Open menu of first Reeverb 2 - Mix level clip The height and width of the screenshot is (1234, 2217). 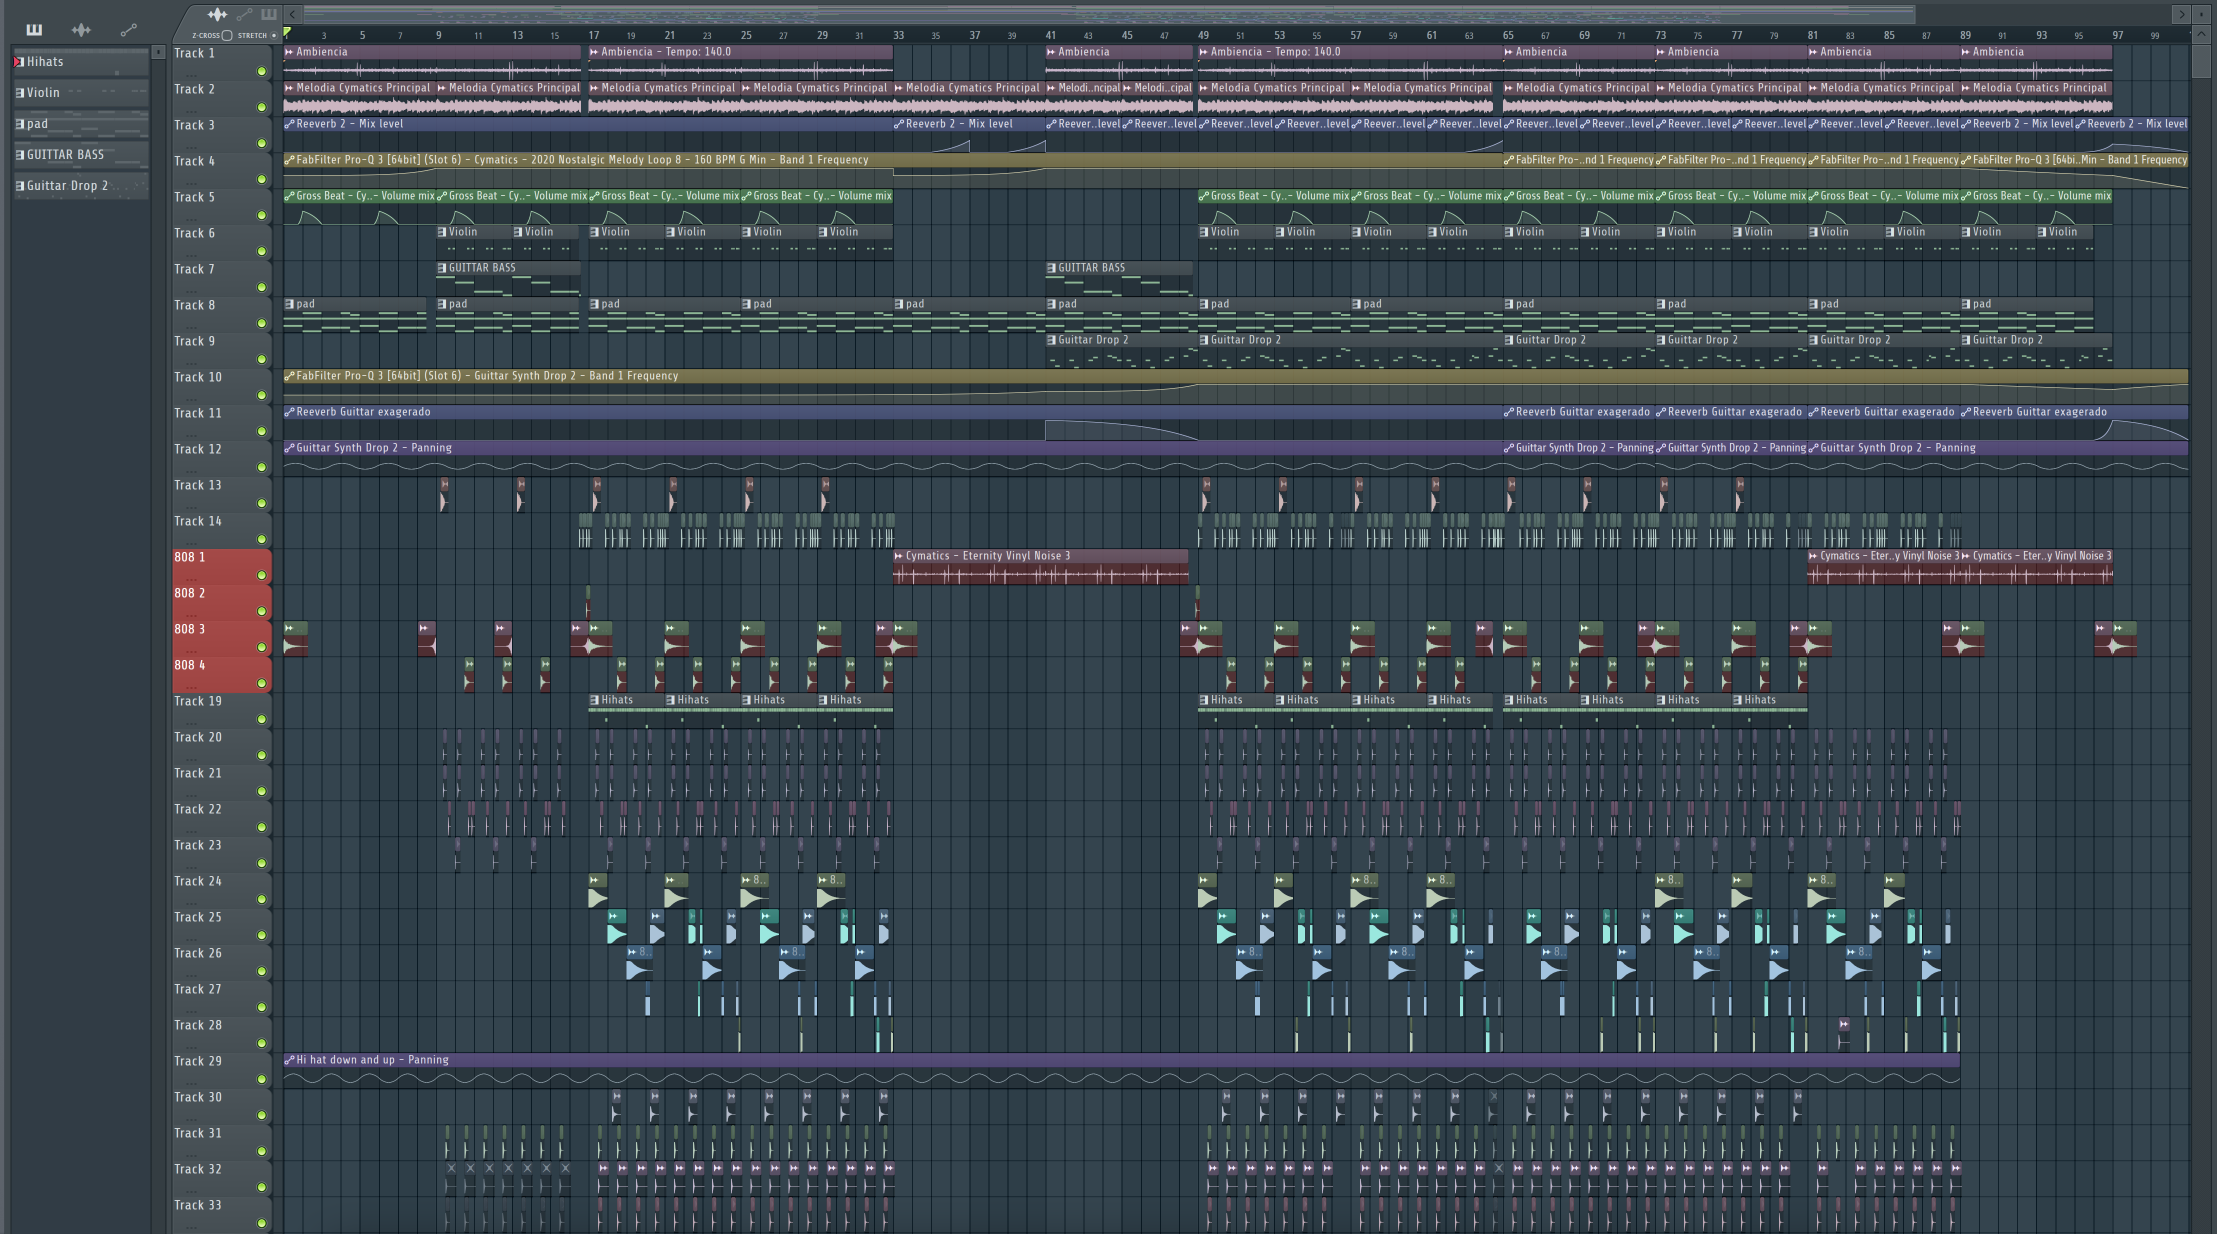(289, 124)
